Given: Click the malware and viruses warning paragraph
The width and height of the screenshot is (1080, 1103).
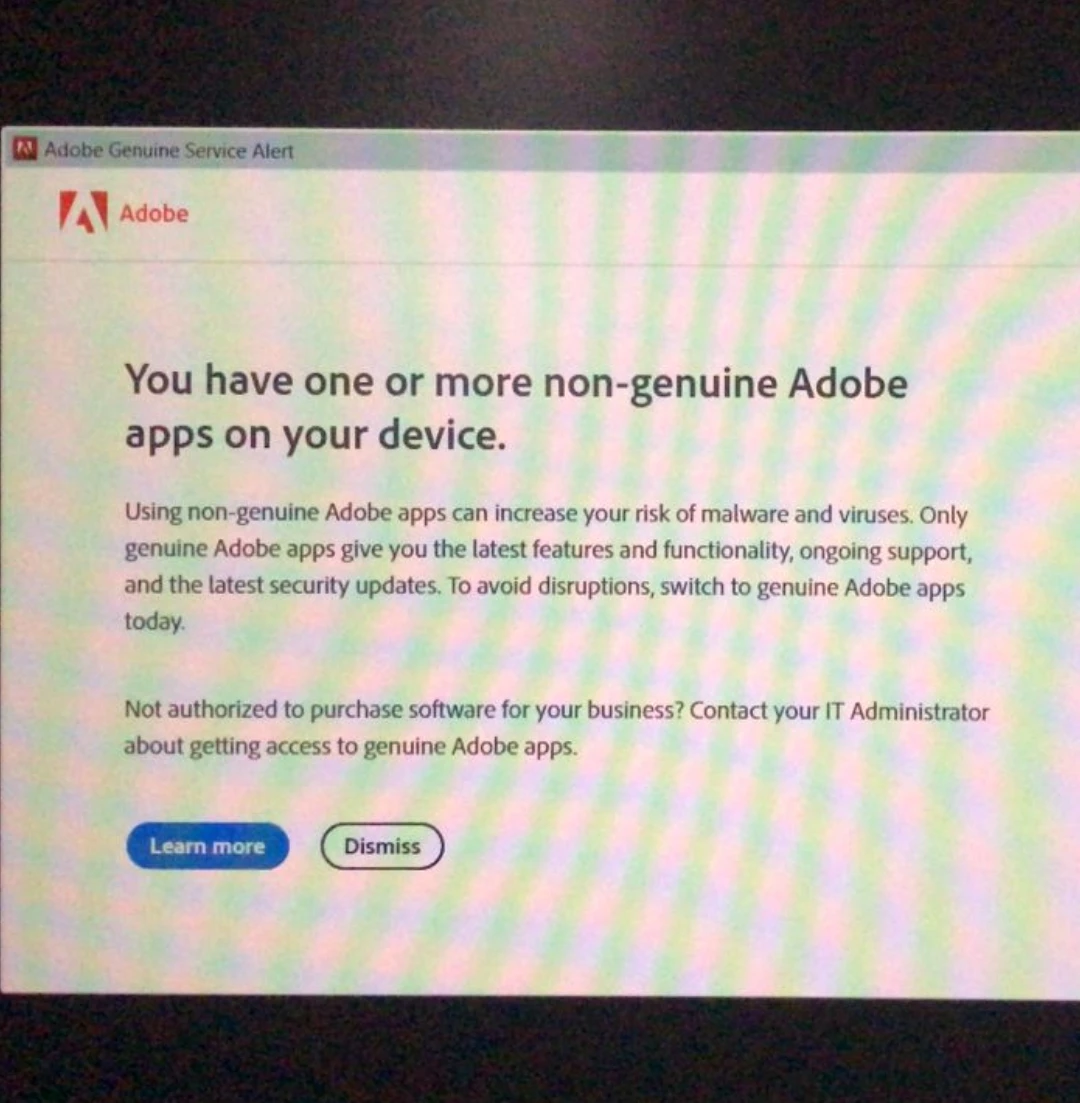Looking at the screenshot, I should 548,568.
